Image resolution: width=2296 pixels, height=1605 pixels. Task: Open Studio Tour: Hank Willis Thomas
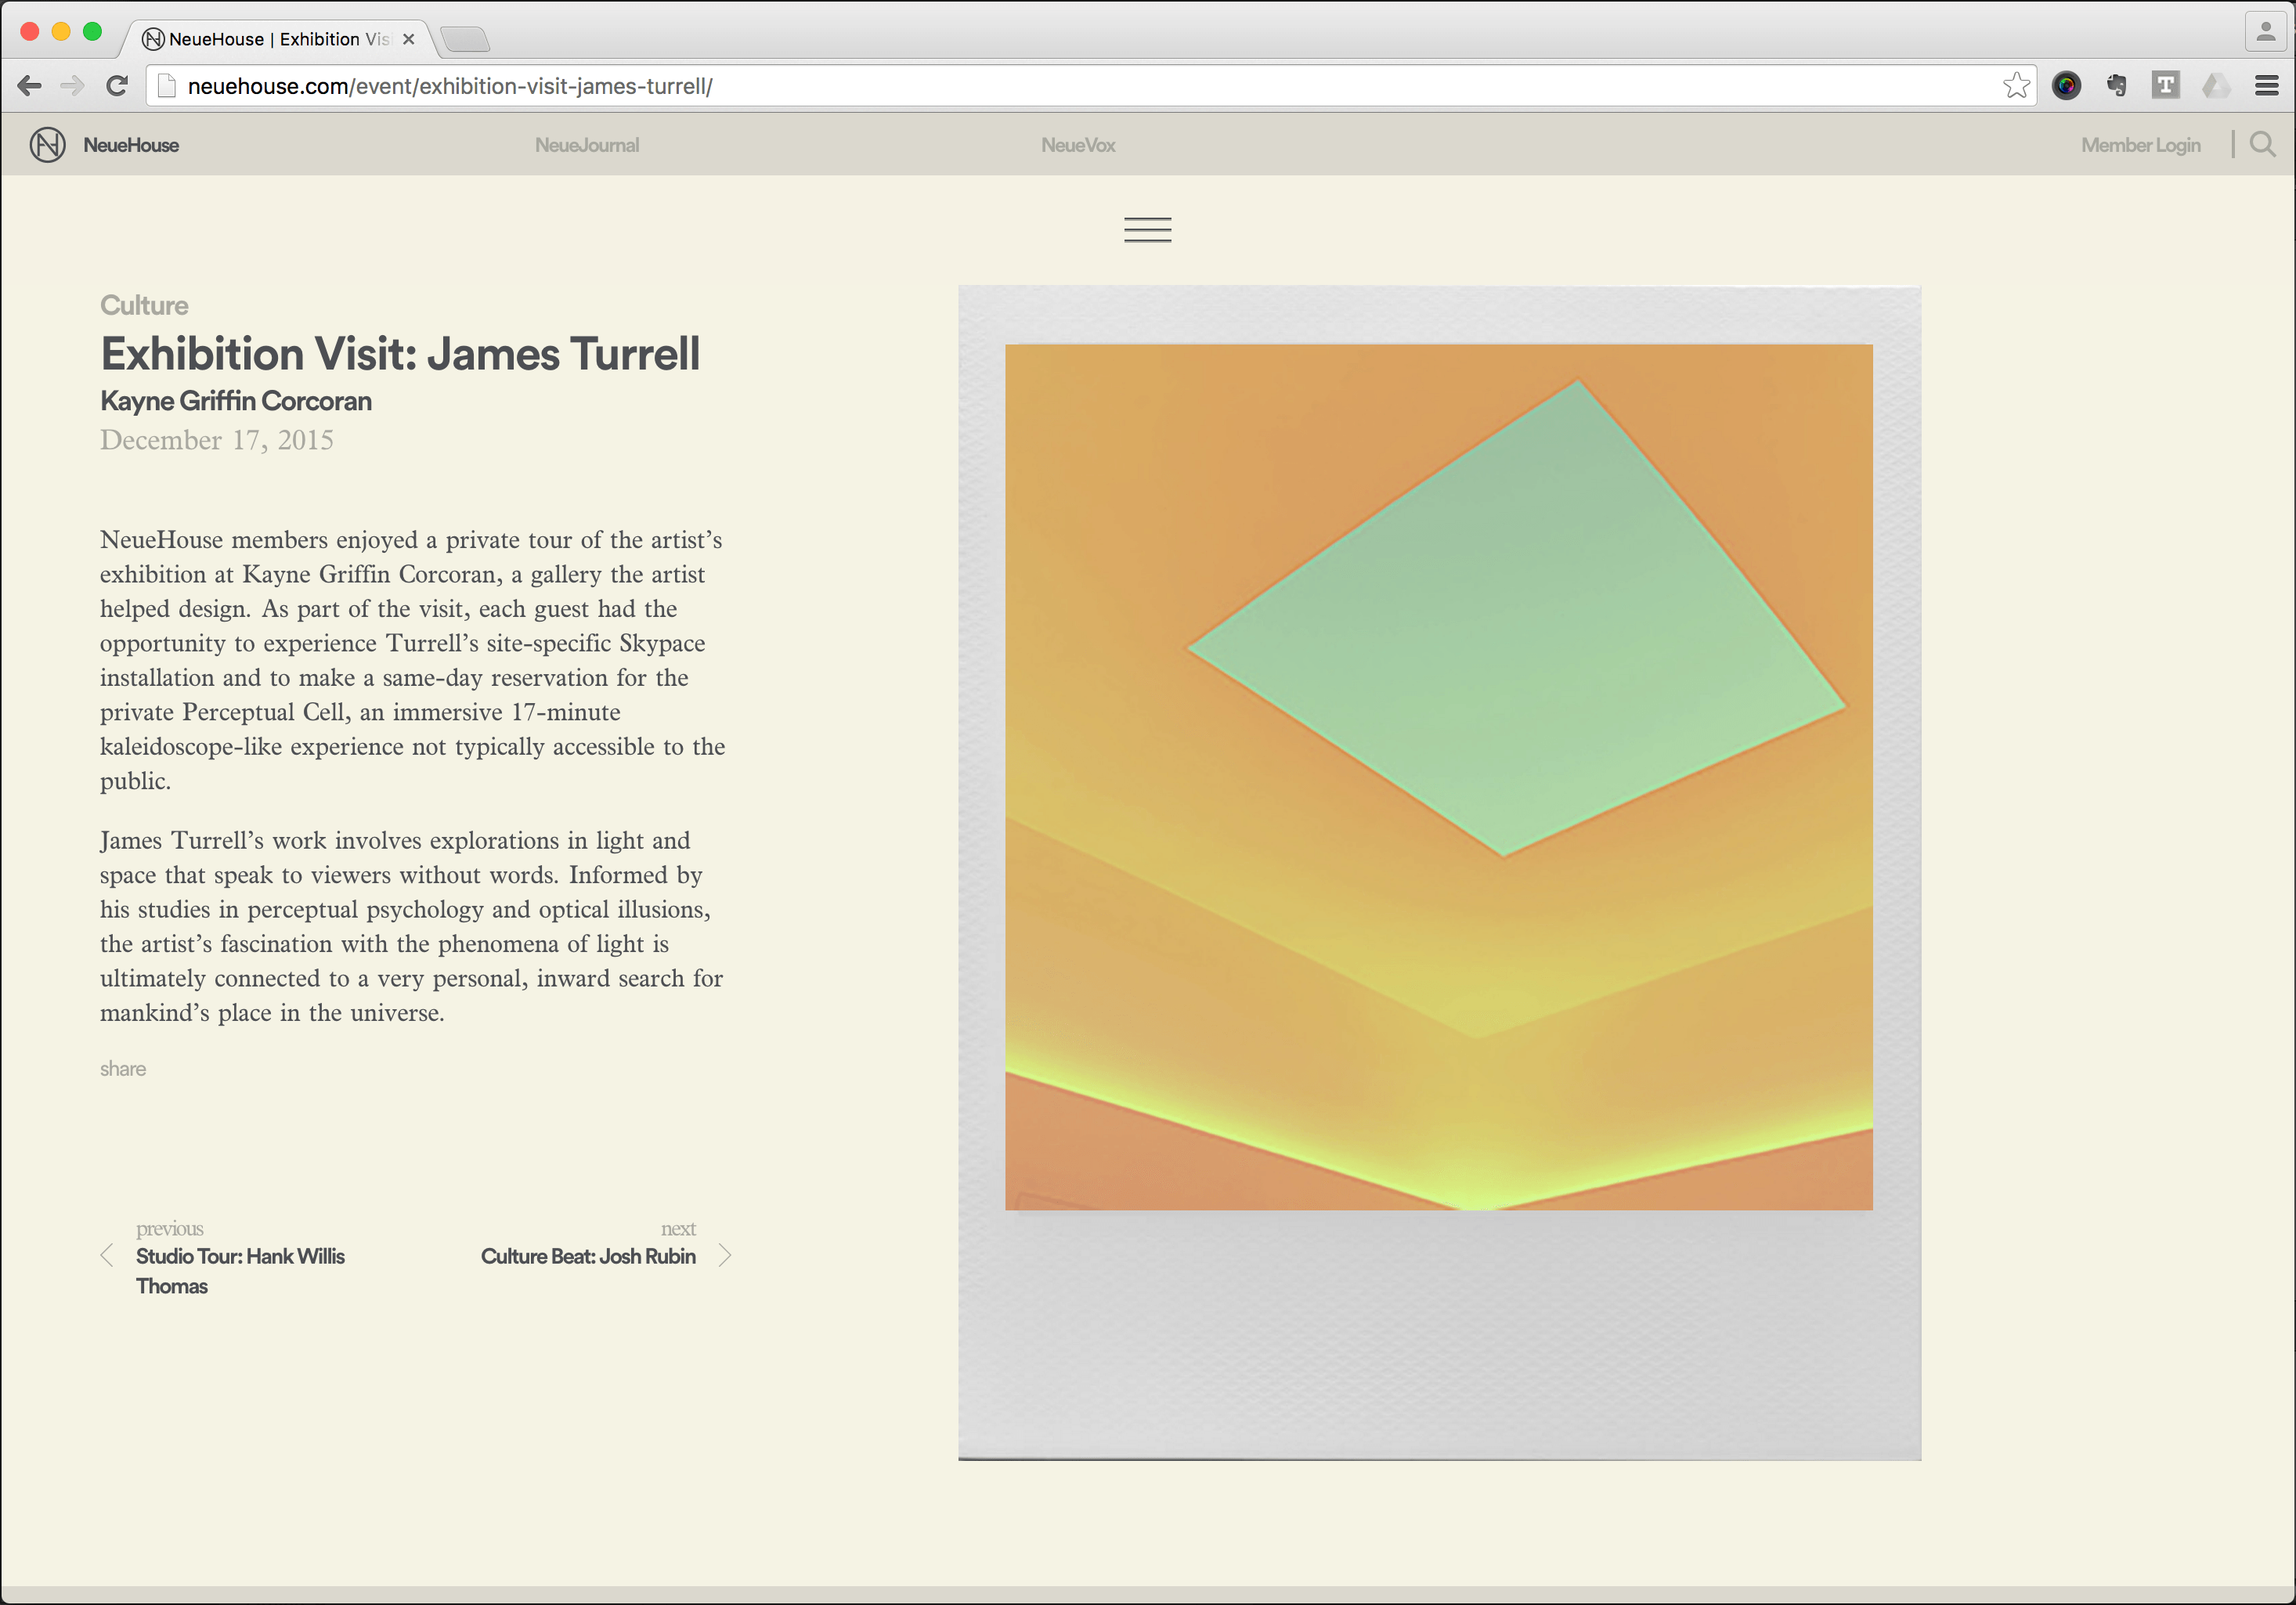pos(240,1271)
